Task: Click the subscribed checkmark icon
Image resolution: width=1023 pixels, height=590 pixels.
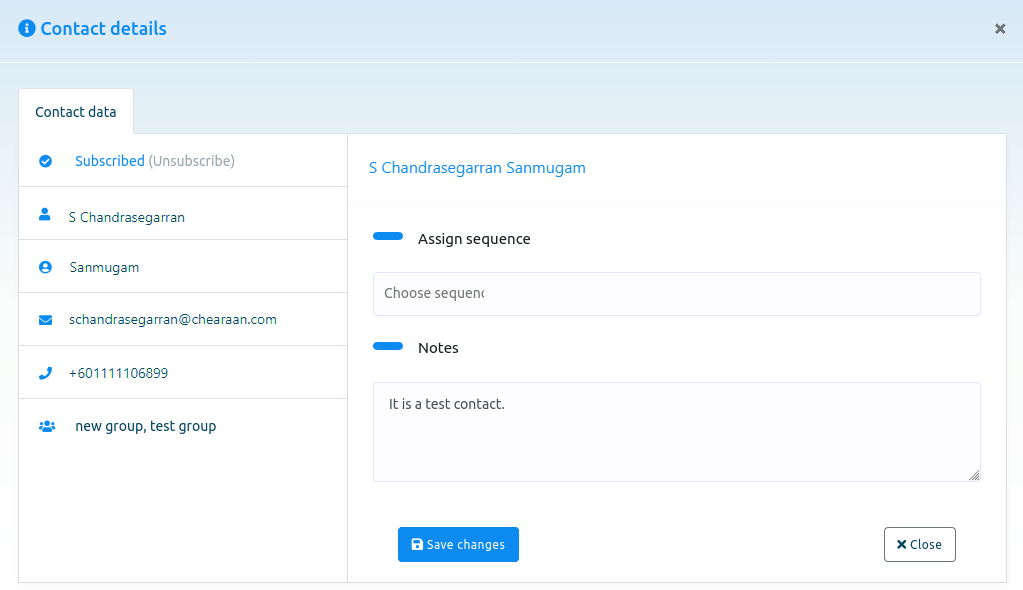Action: point(46,161)
